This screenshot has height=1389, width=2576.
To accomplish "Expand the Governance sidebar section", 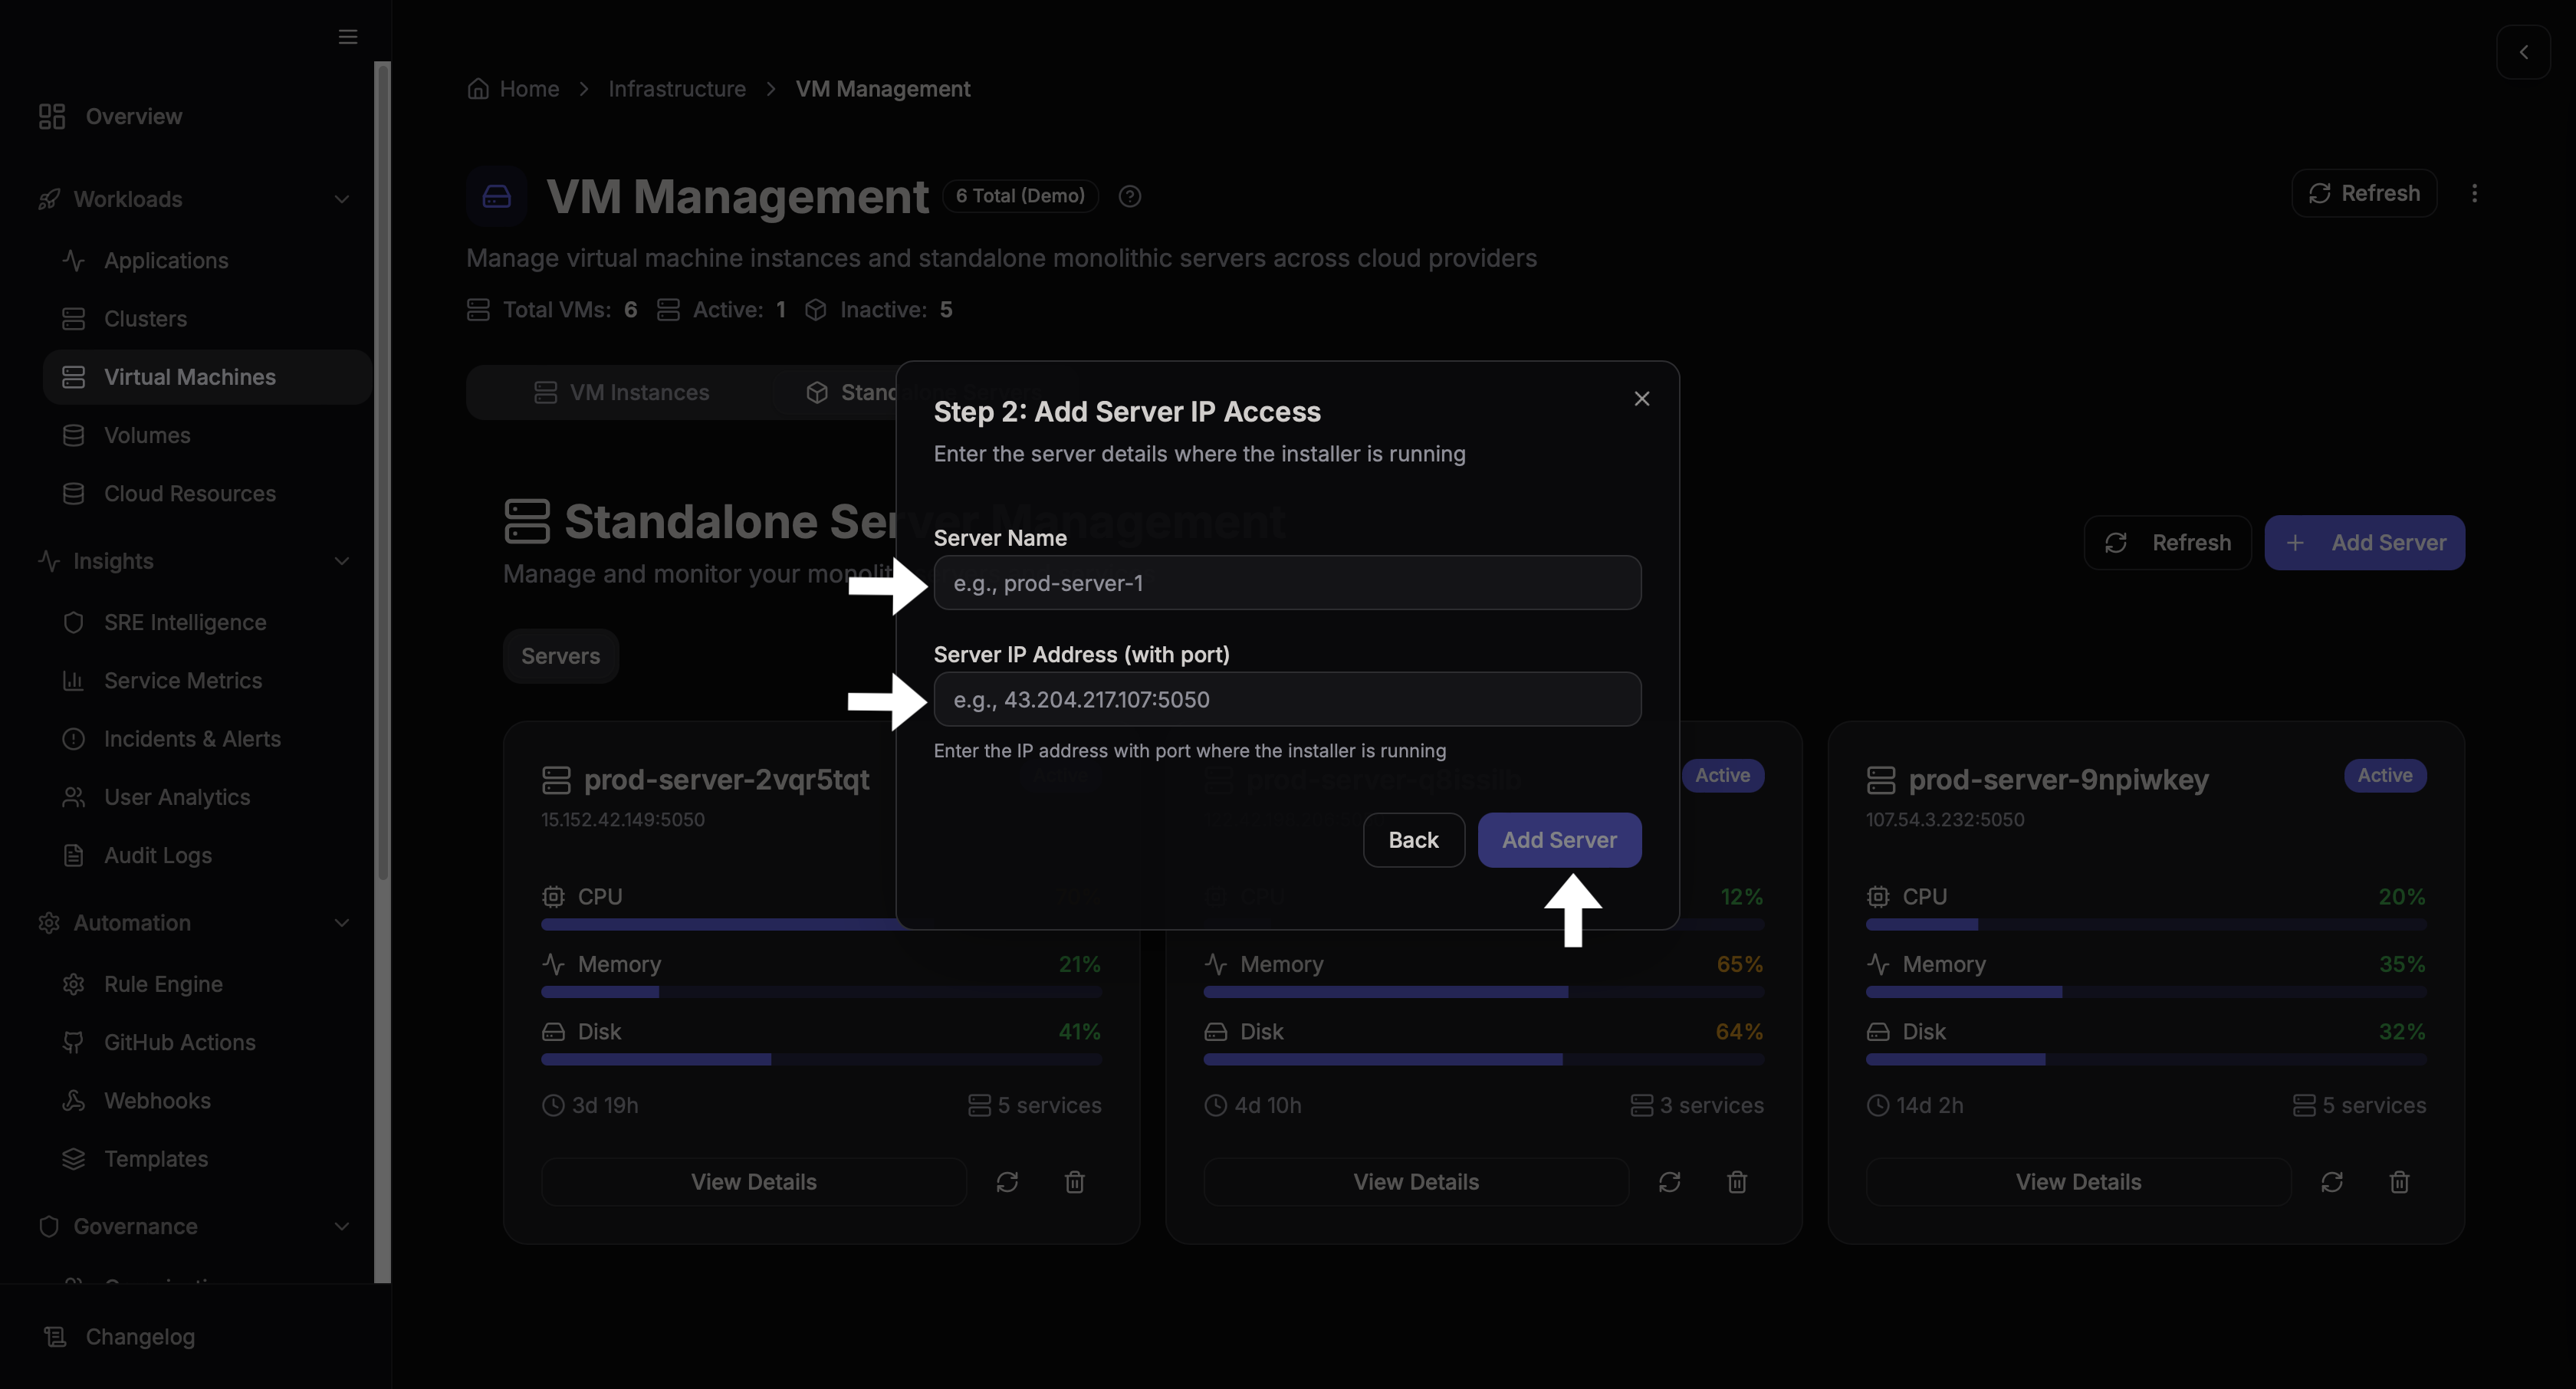I will coord(342,1226).
